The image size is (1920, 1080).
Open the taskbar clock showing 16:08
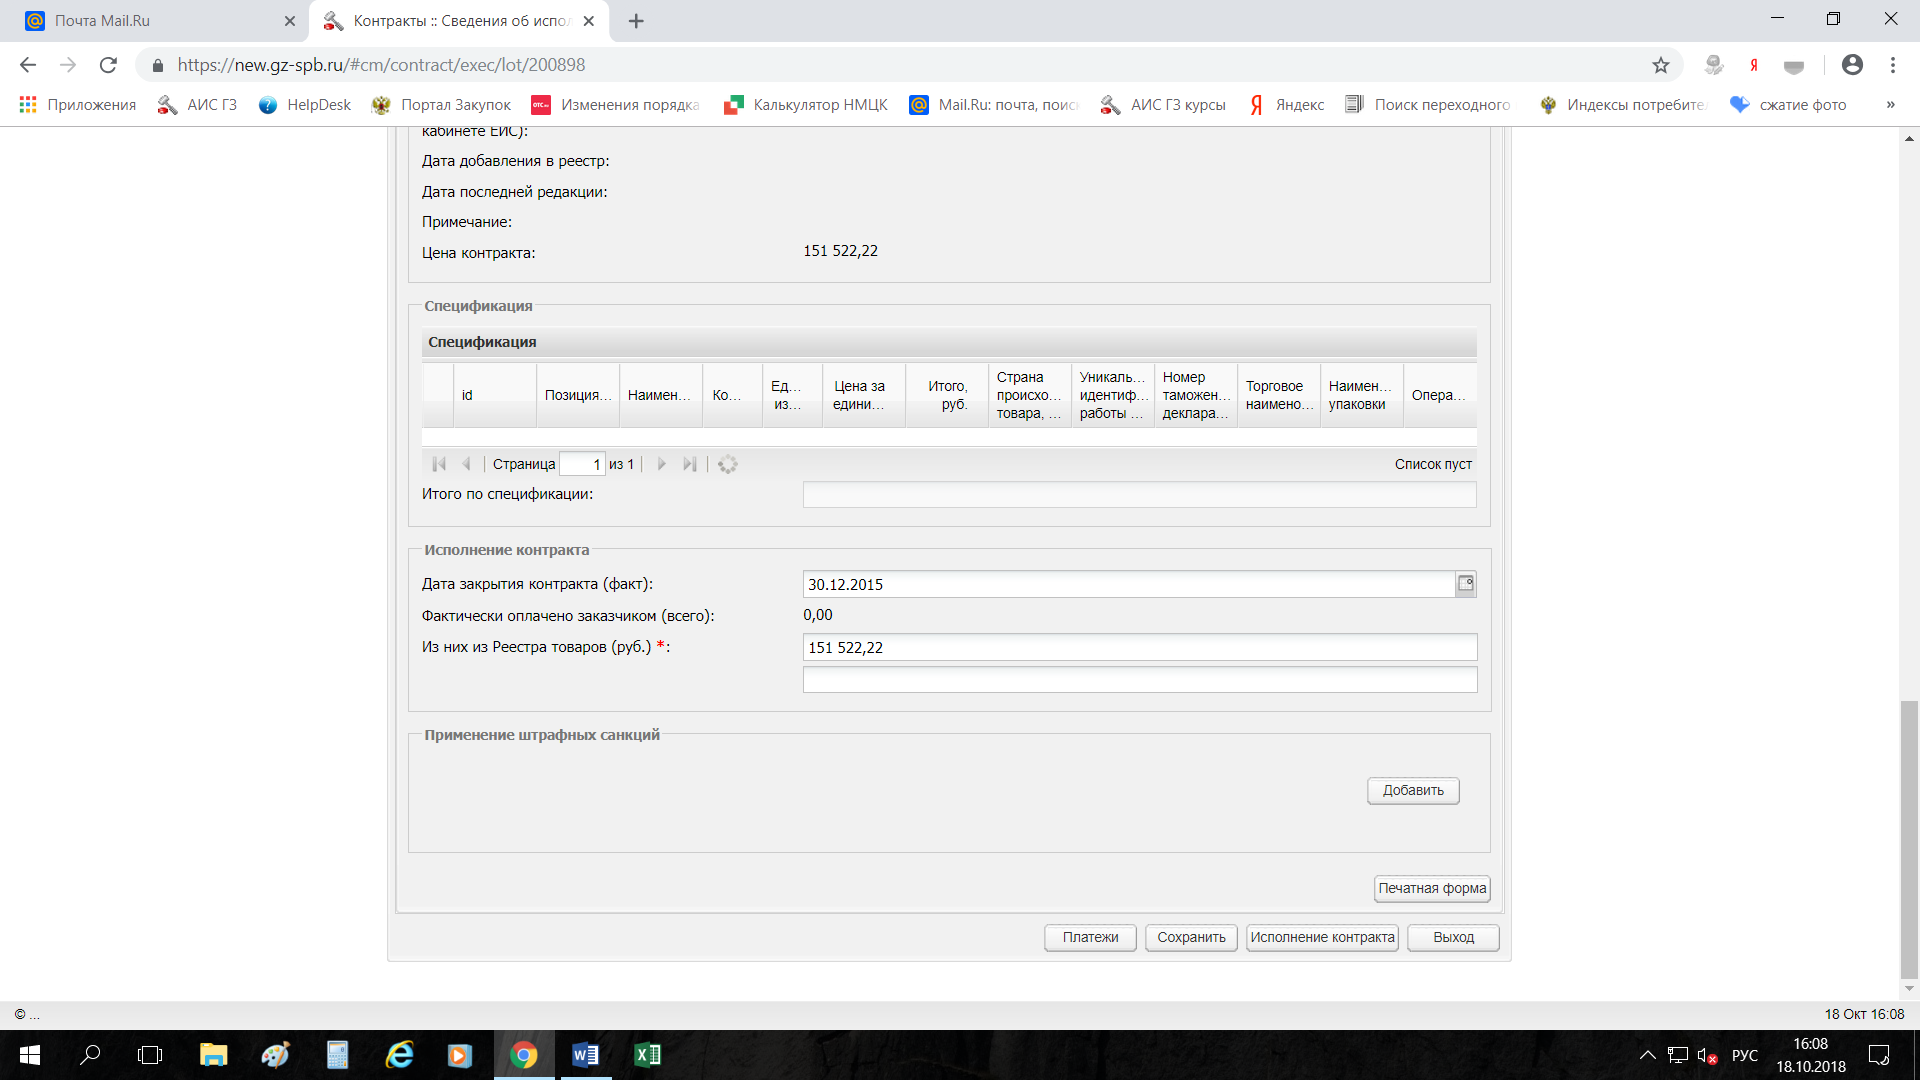[x=1811, y=1055]
